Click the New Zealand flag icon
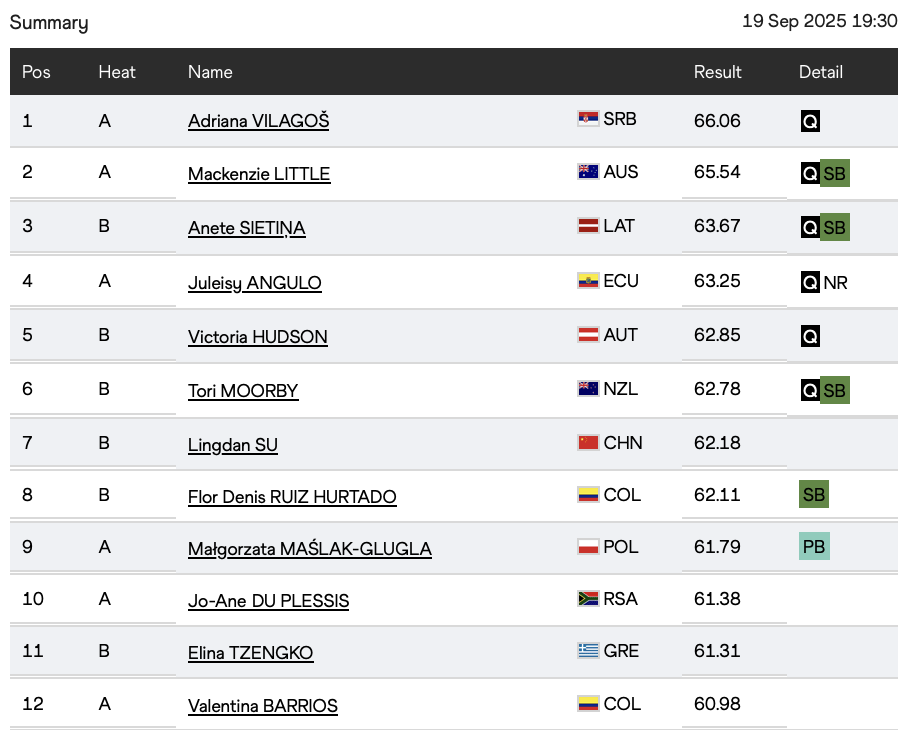This screenshot has width=906, height=730. tap(588, 388)
